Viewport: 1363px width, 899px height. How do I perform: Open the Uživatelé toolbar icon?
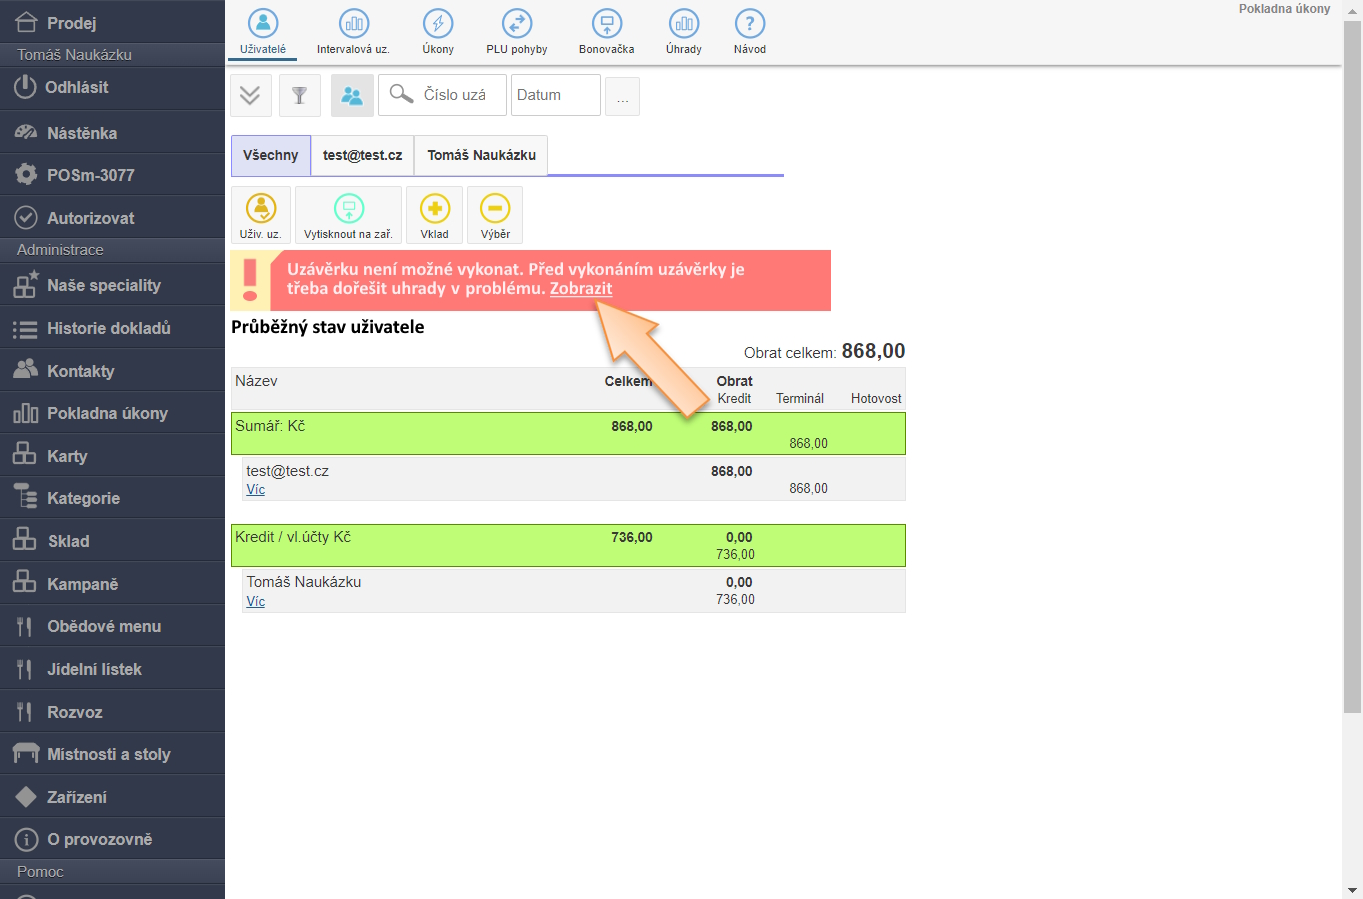pyautogui.click(x=263, y=24)
